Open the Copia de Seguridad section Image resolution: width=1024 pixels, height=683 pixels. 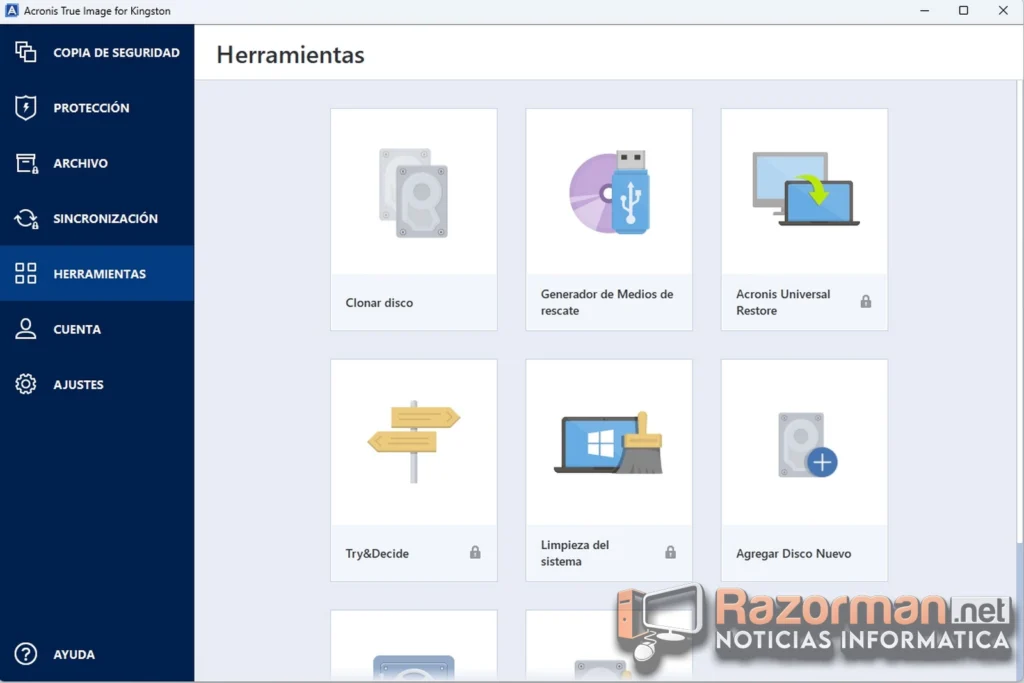tap(116, 53)
